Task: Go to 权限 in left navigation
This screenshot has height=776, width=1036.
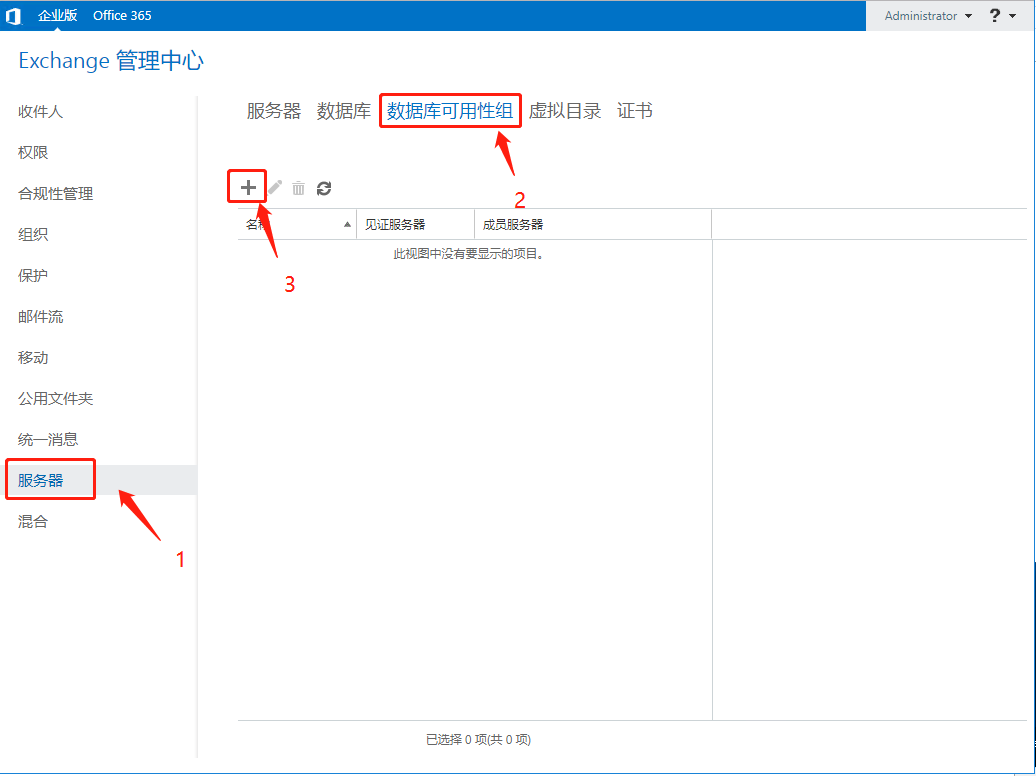Action: [33, 153]
